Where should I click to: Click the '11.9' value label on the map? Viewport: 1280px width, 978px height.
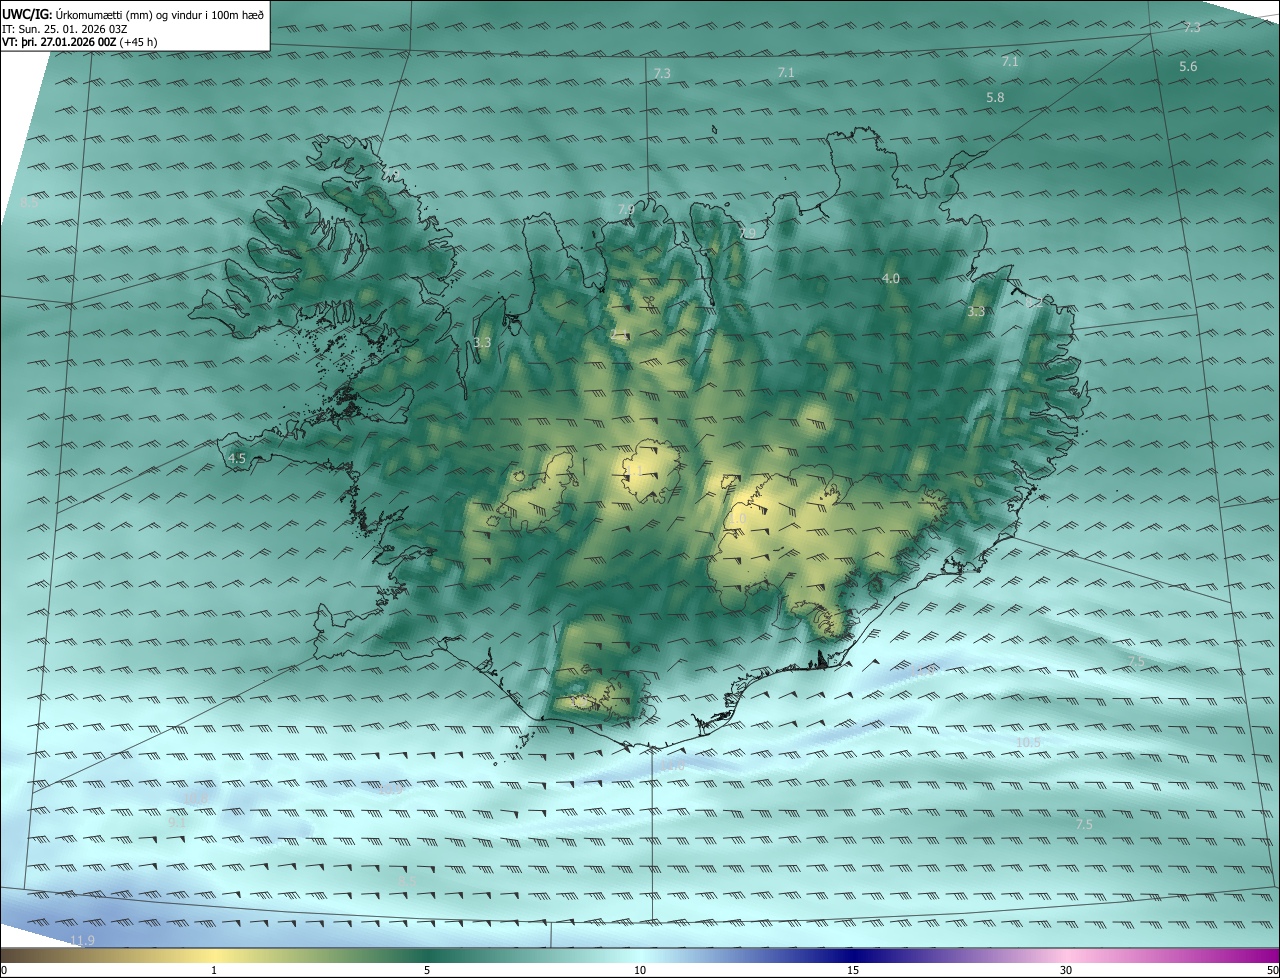click(x=82, y=941)
